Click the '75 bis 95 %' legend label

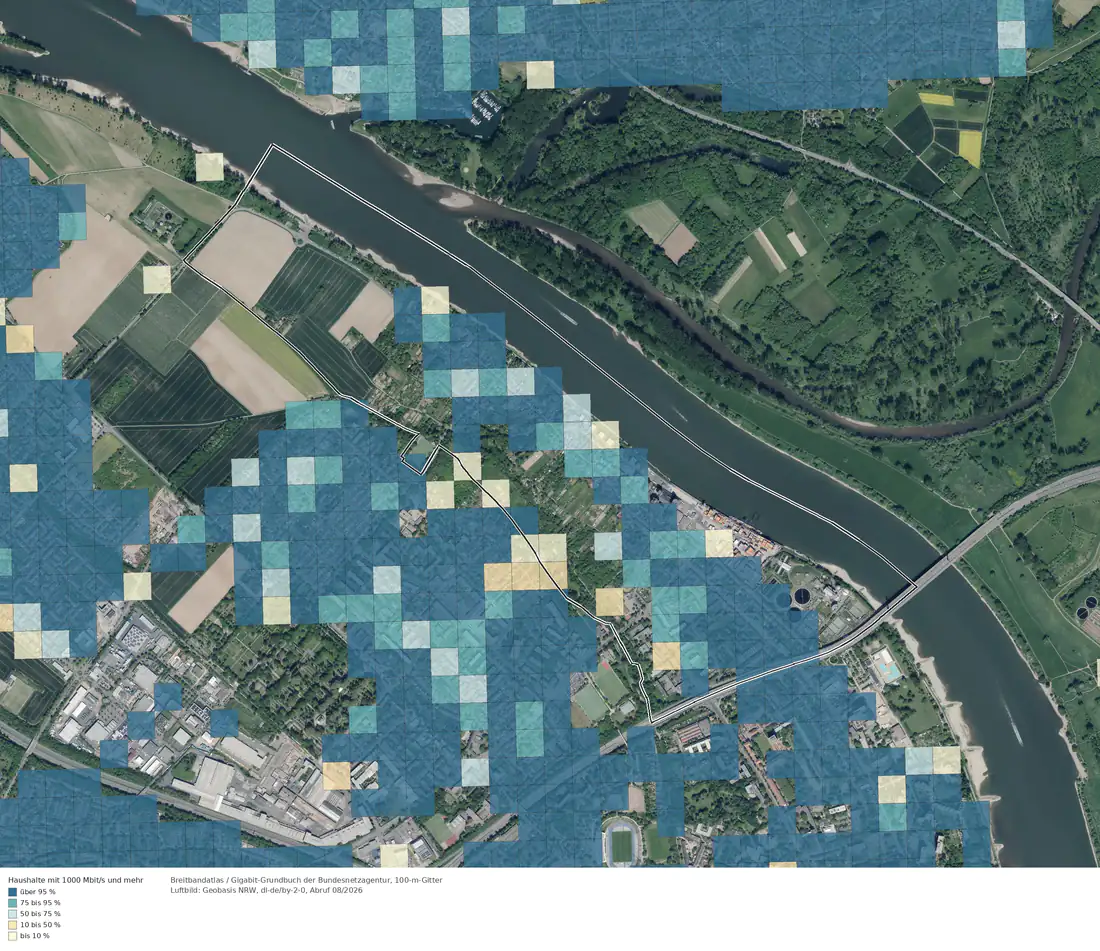(x=40, y=903)
